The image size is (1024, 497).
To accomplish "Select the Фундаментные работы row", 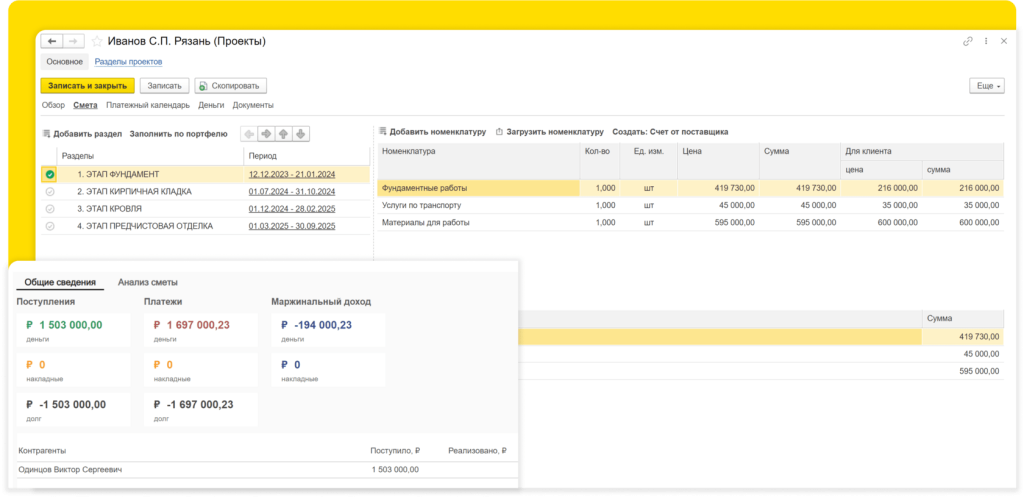I will click(690, 188).
